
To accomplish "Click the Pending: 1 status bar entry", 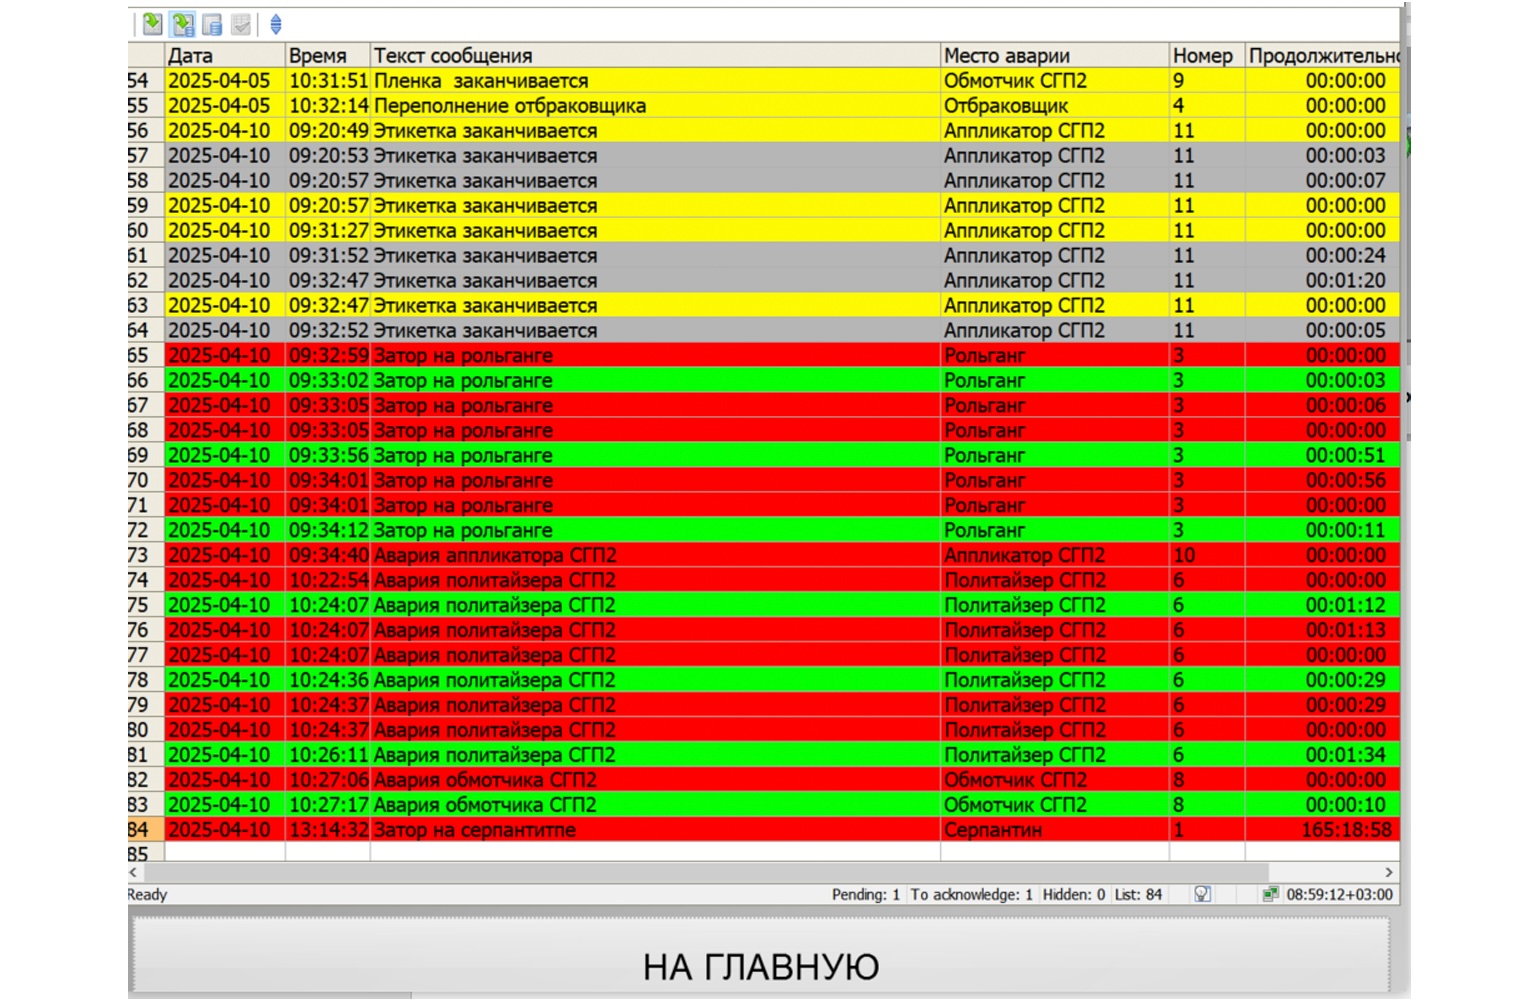I will (x=866, y=895).
